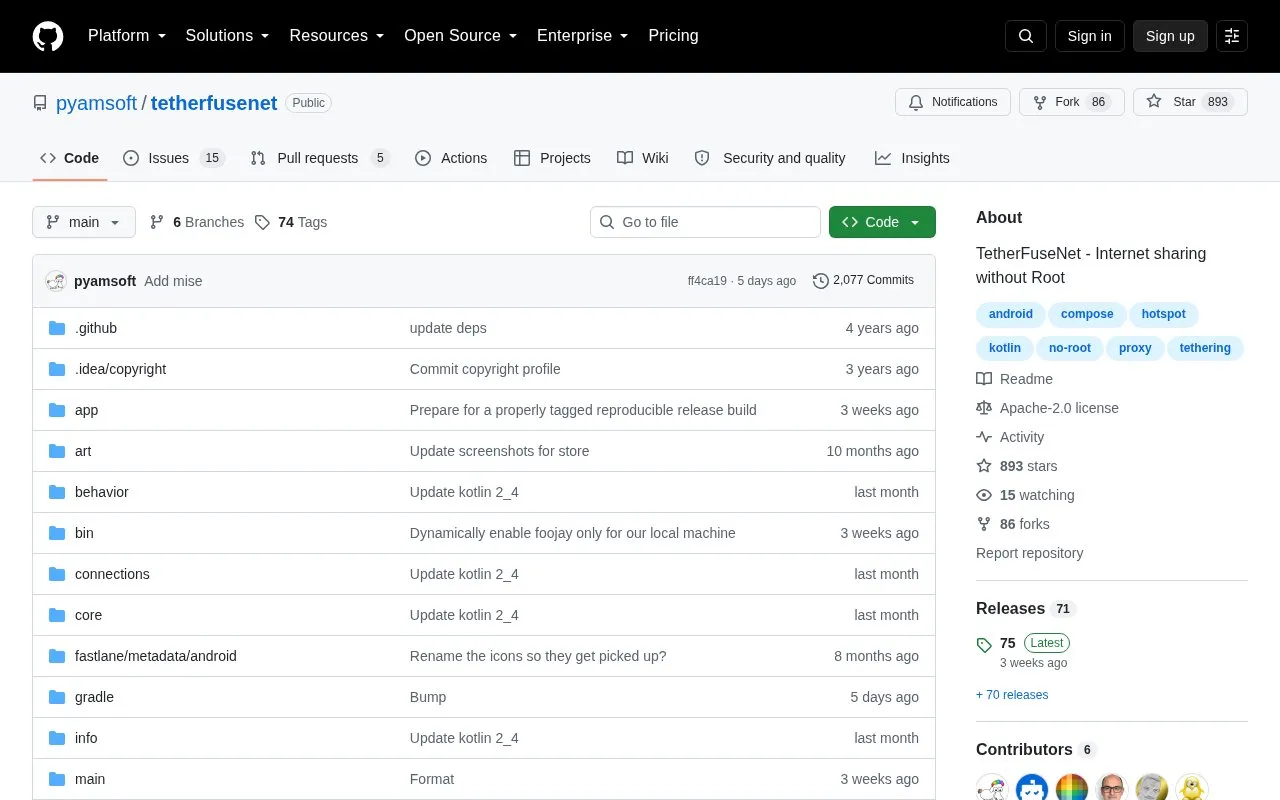Click the ff4ca19 commit hash
Image resolution: width=1280 pixels, height=800 pixels.
coord(707,281)
